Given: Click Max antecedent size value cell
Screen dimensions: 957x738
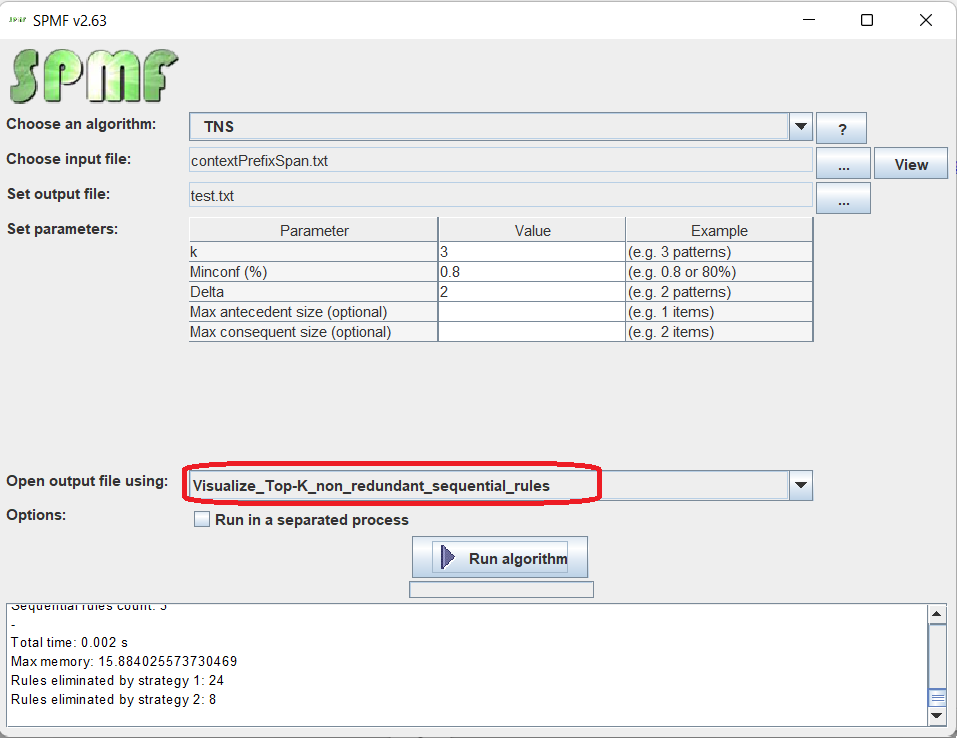Looking at the screenshot, I should pos(531,312).
